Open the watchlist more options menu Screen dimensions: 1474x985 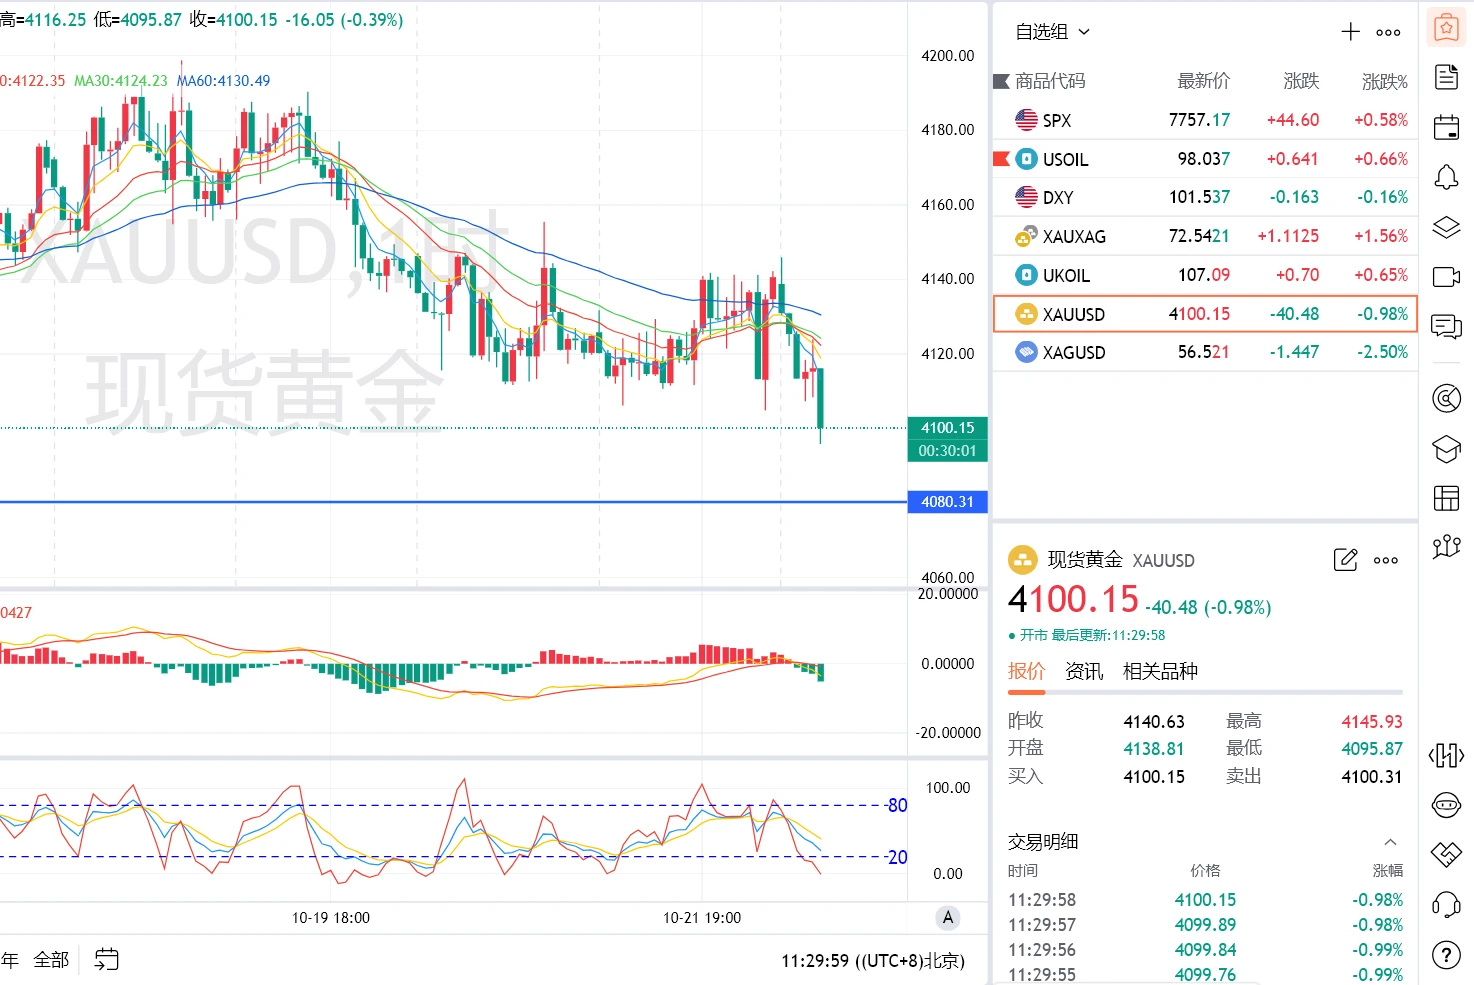tap(1388, 32)
